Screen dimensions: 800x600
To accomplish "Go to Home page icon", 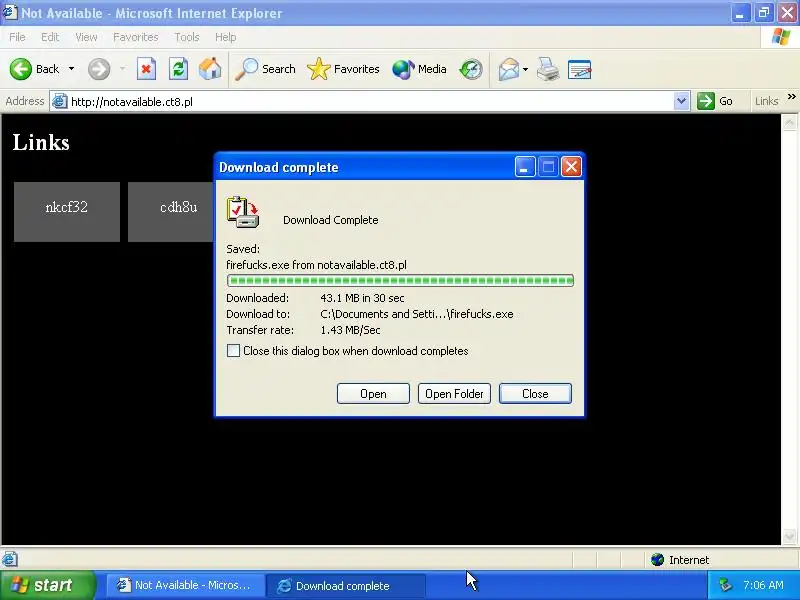I will coord(210,69).
